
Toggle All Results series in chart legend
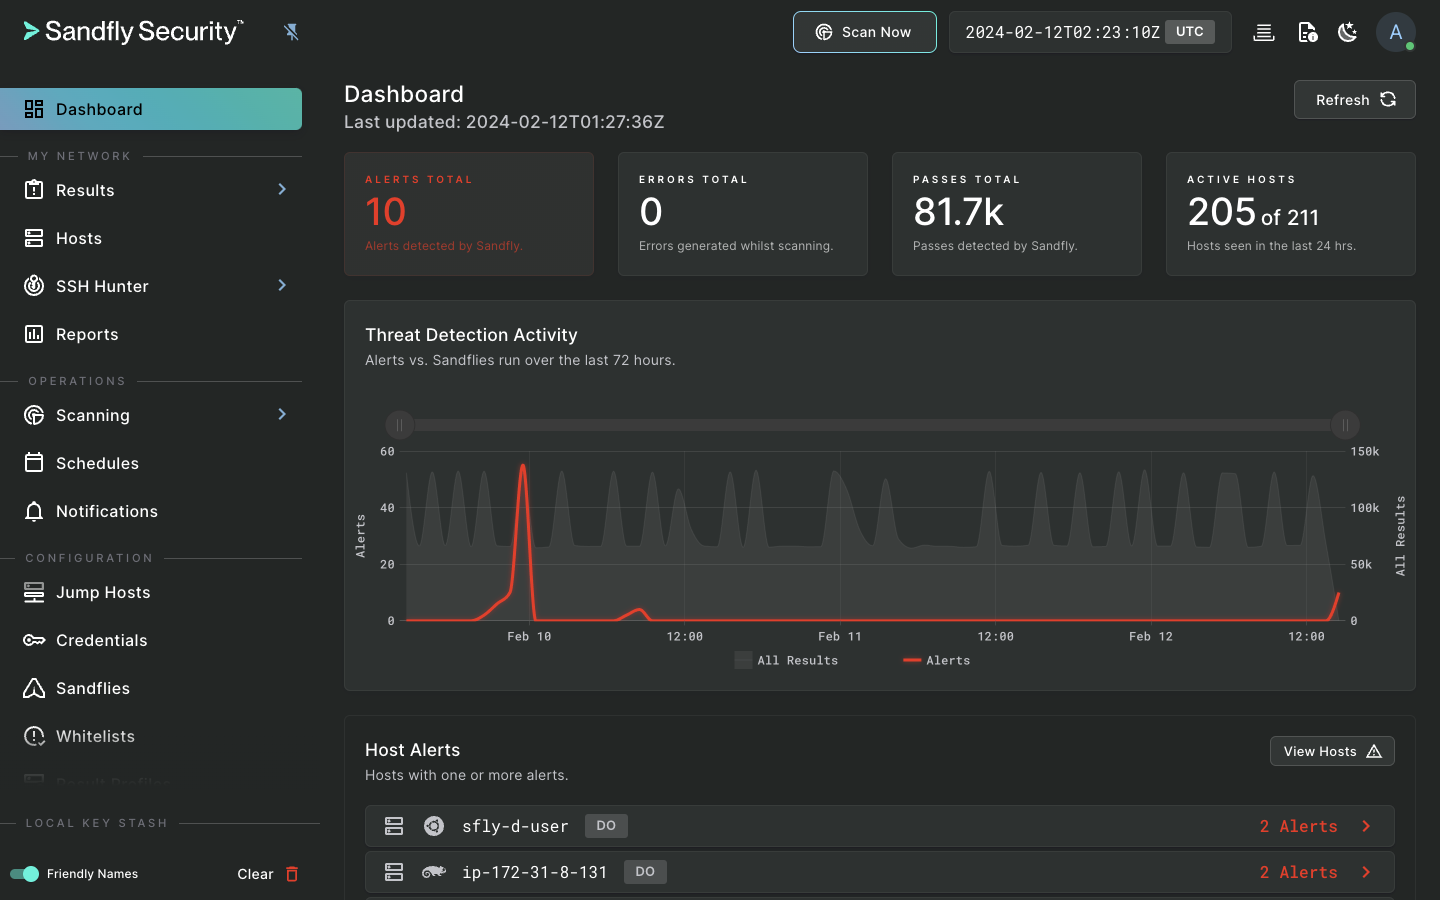[x=786, y=660]
